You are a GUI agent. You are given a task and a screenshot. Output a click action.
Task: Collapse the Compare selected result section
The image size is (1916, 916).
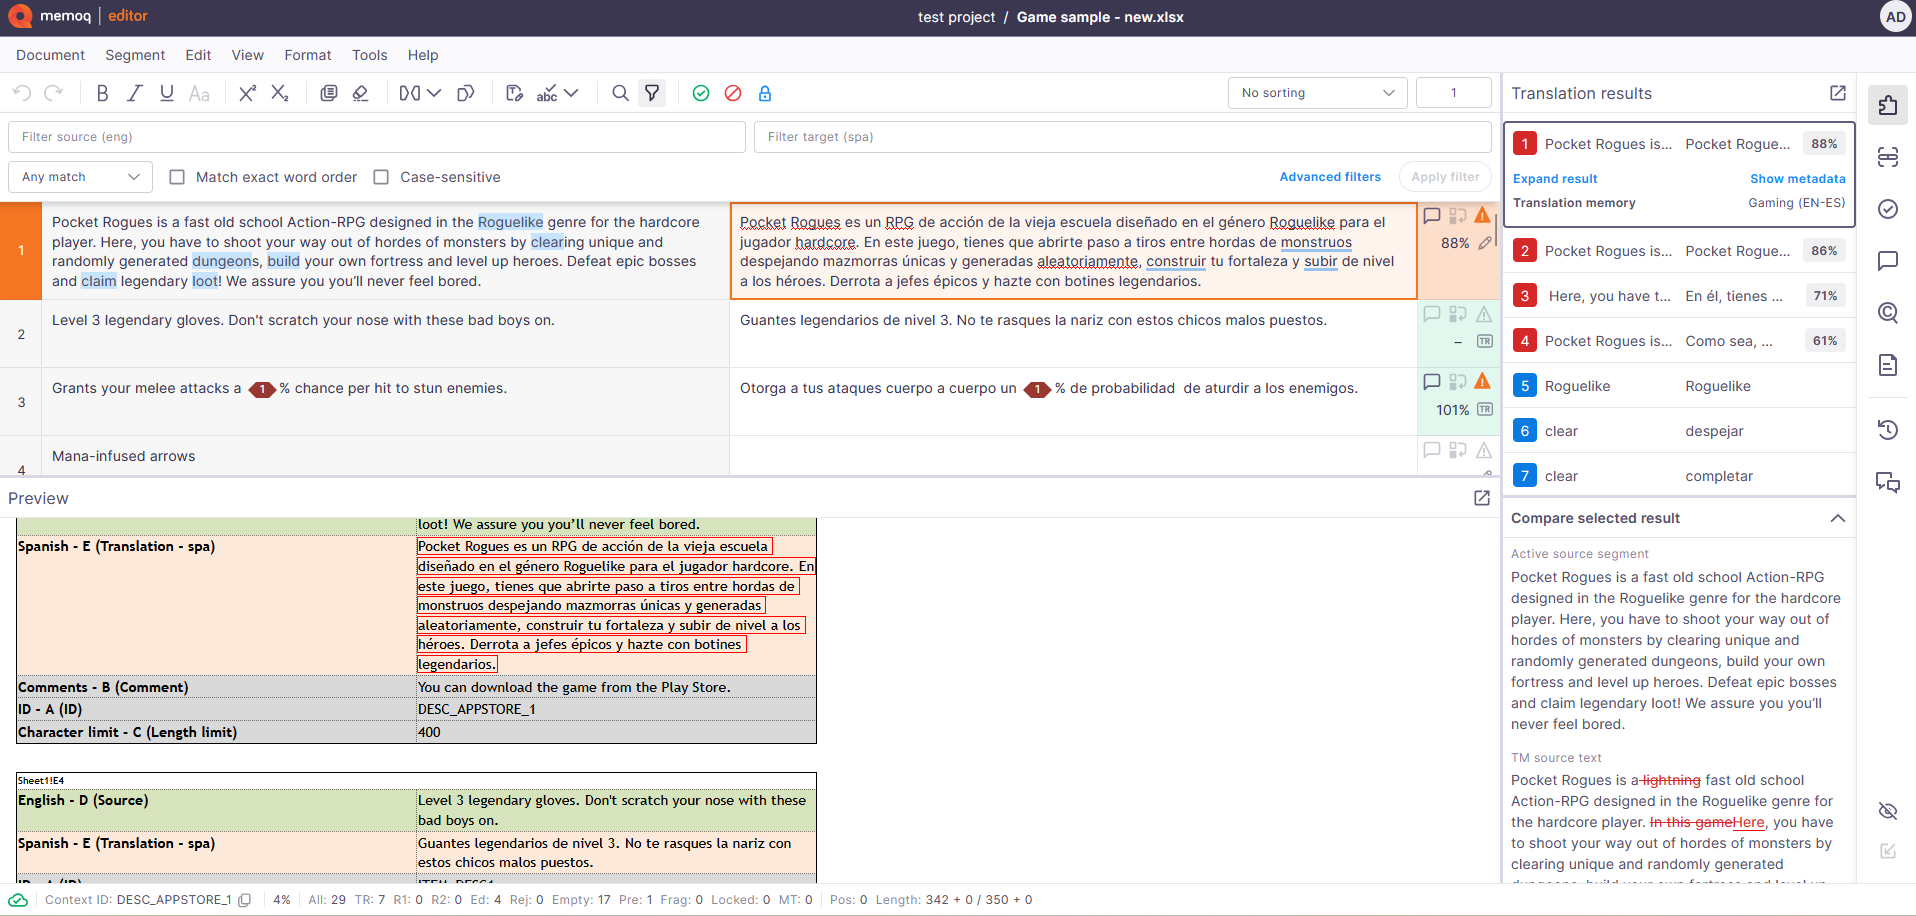(1838, 518)
